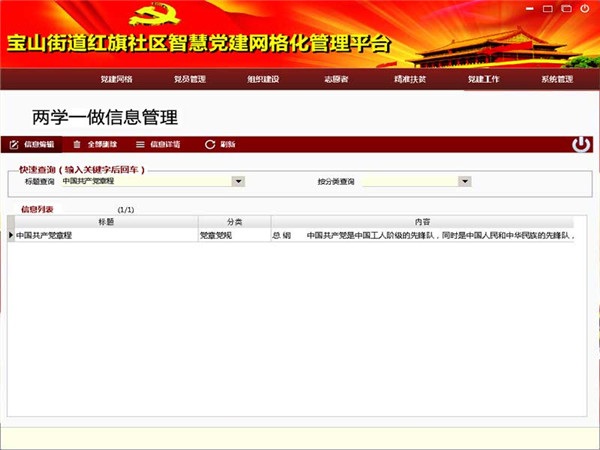The image size is (600, 450).
Task: Click the power icon in the top-right window controls
Action: (x=585, y=8)
